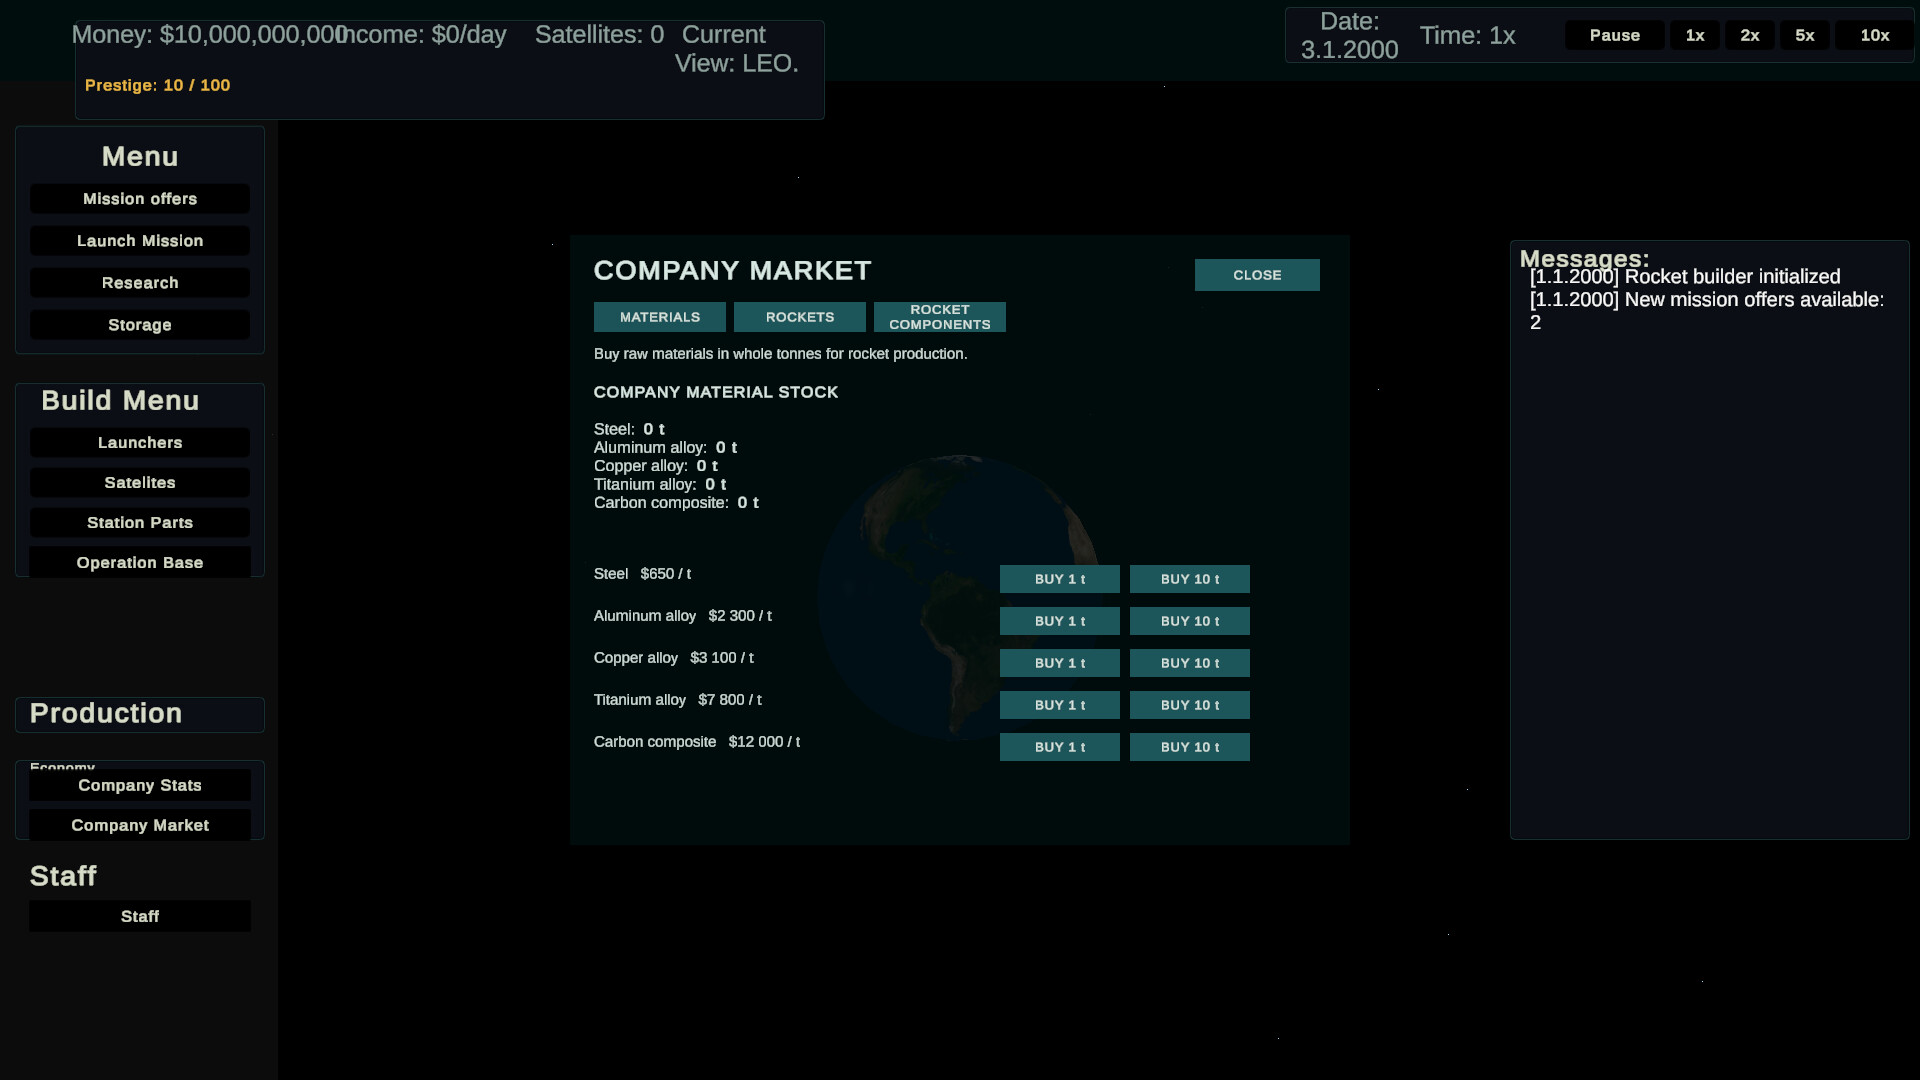Switch to Rocket Components tab
The width and height of the screenshot is (1920, 1080).
click(x=940, y=317)
